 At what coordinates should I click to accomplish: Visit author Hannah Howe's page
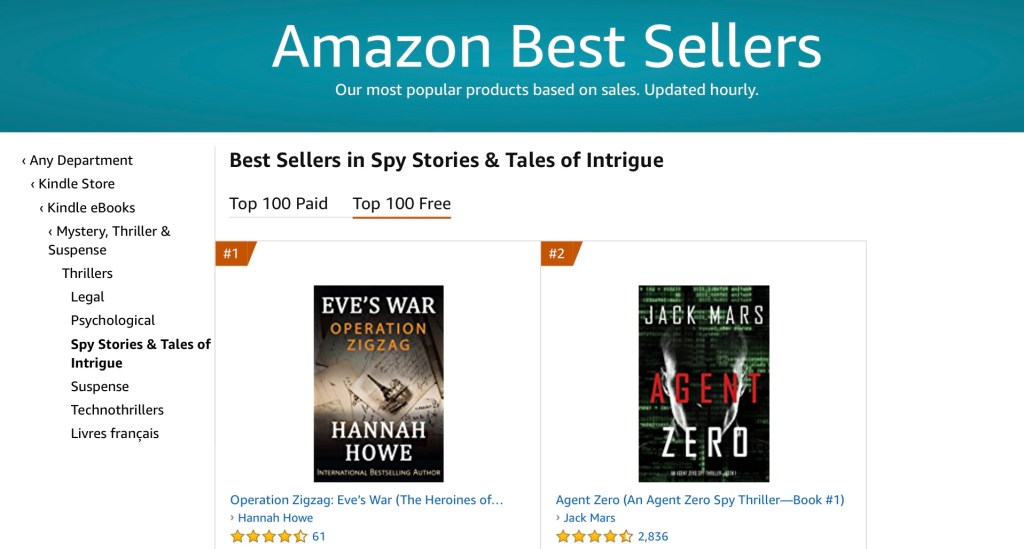coord(275,518)
